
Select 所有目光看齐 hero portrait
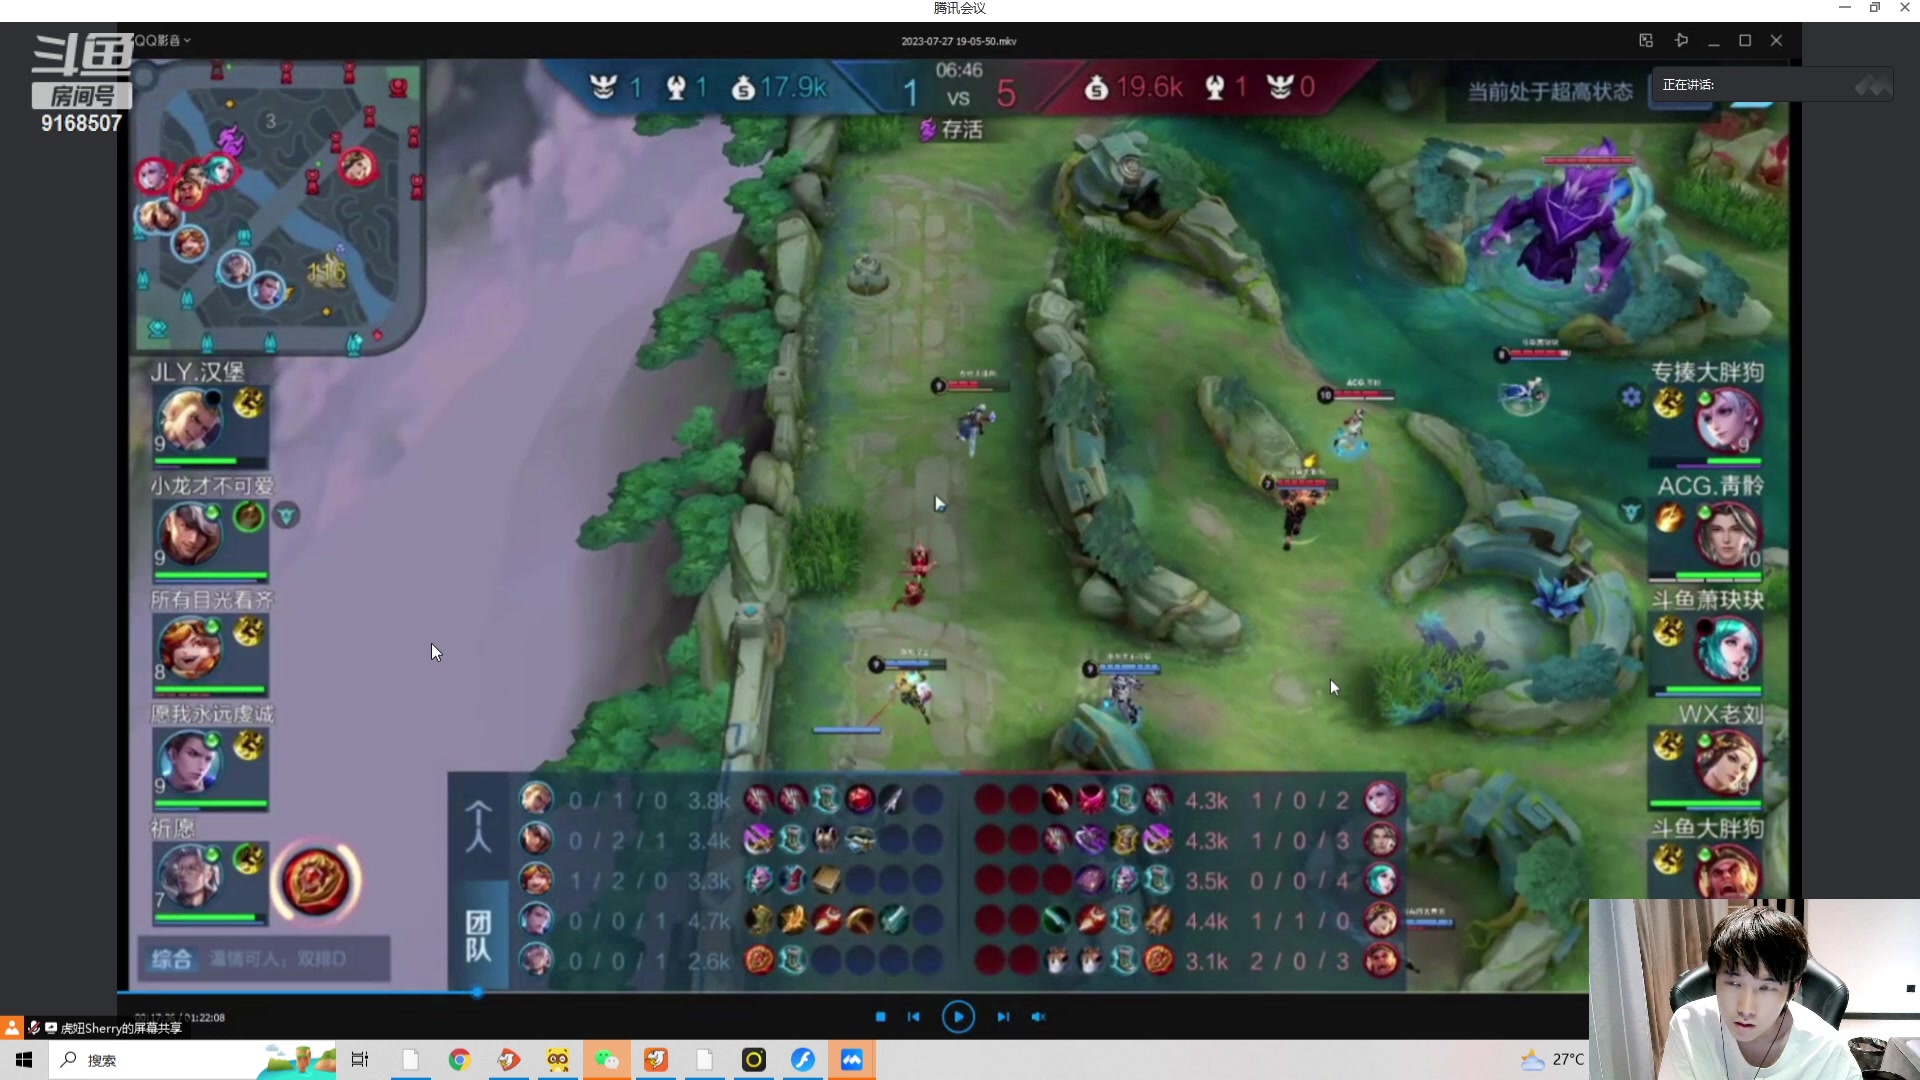190,648
